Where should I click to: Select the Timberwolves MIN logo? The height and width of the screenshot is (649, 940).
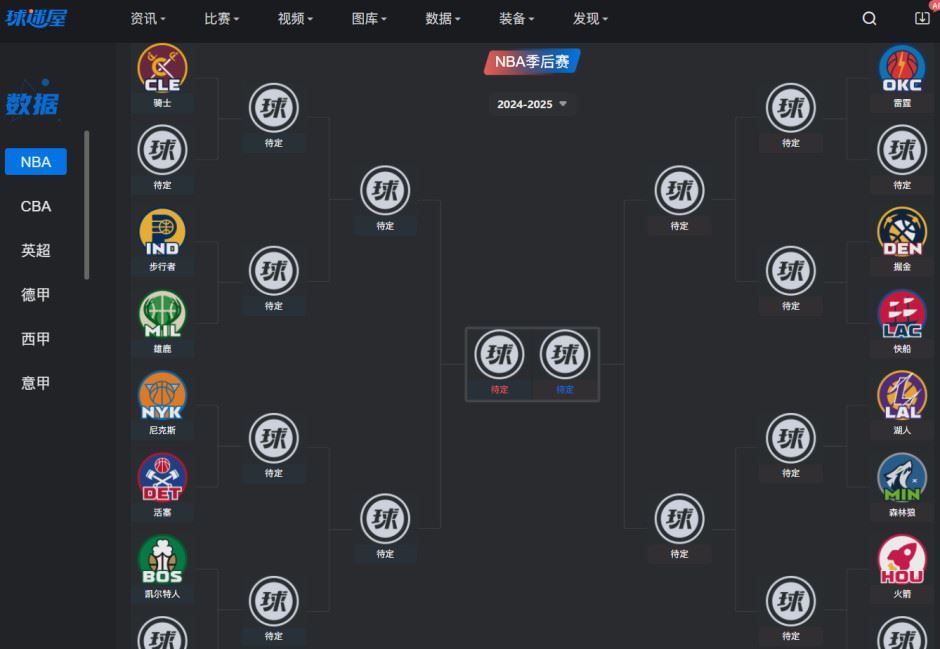(x=902, y=478)
